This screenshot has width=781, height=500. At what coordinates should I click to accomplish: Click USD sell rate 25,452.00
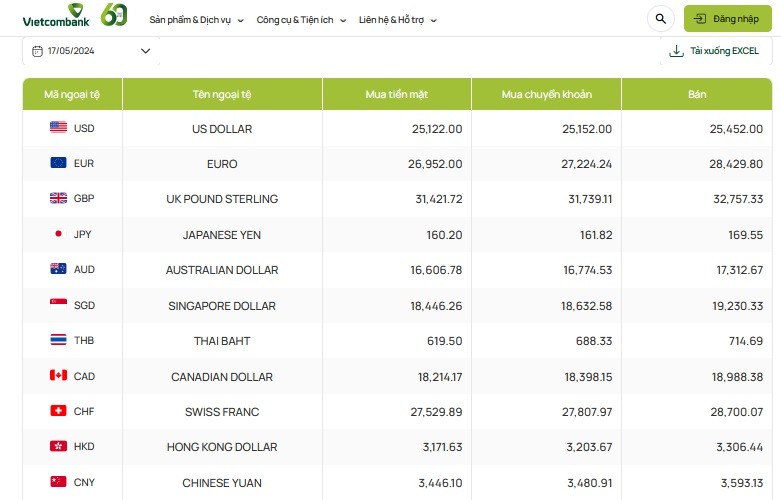pyautogui.click(x=736, y=129)
